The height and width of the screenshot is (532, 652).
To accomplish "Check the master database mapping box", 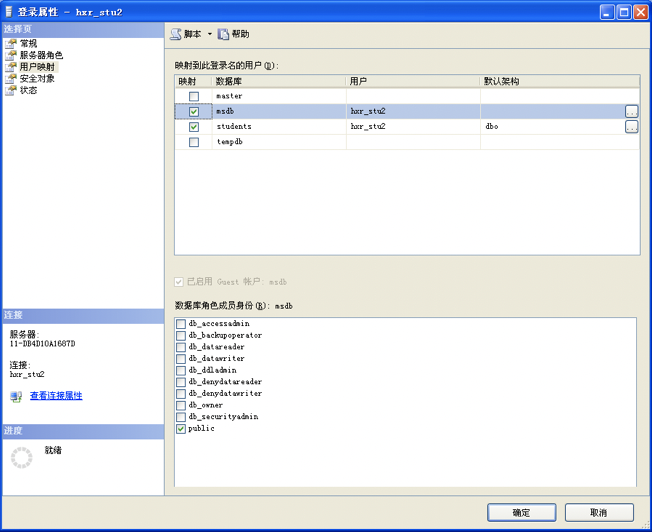I will click(x=194, y=97).
